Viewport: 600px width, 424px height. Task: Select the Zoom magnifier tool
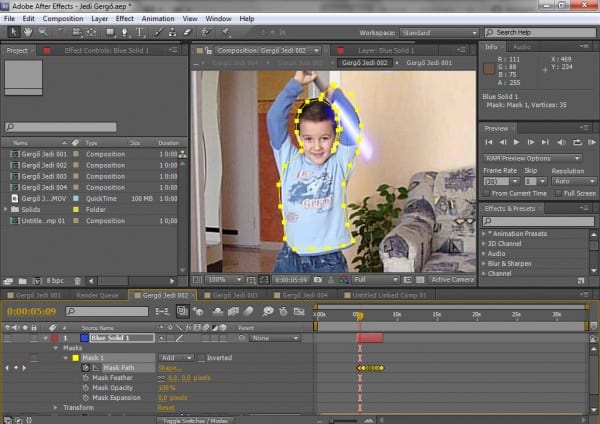tap(44, 32)
